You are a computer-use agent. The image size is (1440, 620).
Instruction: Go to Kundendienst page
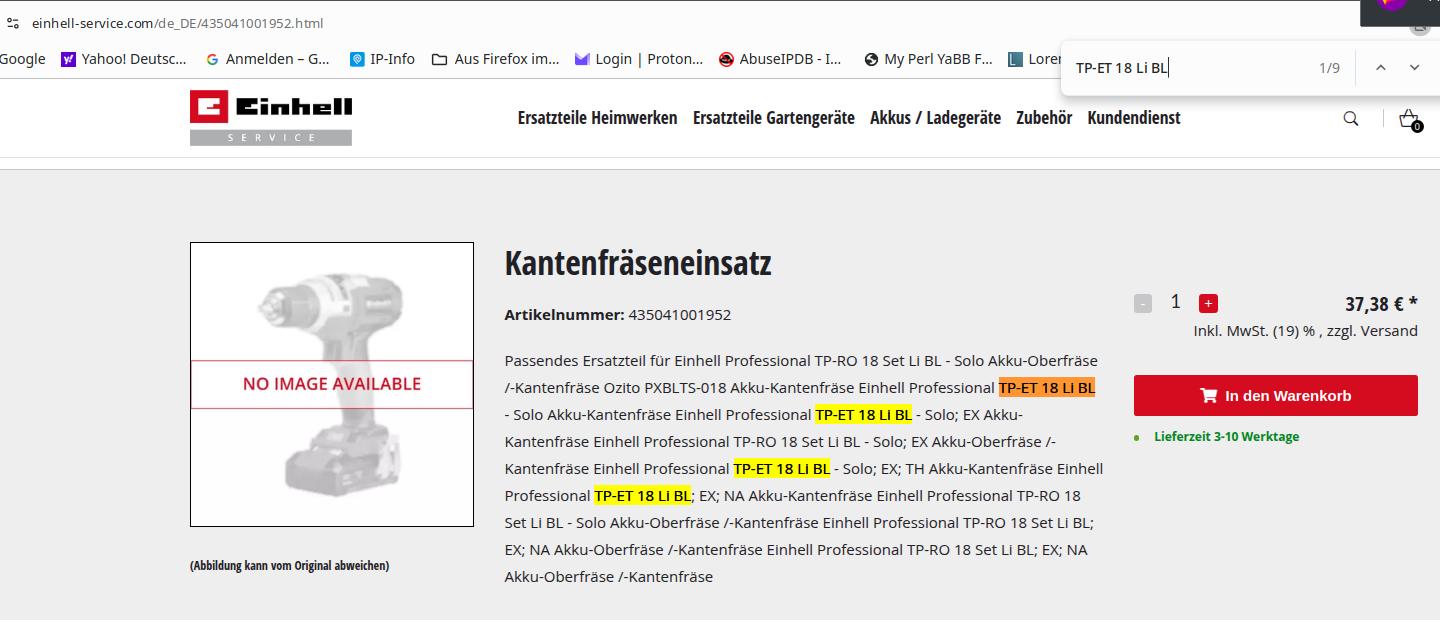tap(1133, 118)
